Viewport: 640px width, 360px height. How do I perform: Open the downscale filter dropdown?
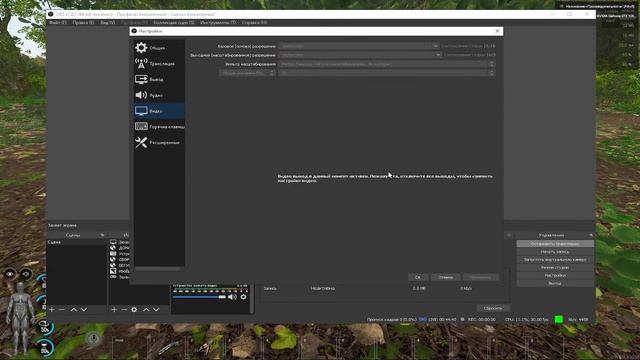pos(387,64)
